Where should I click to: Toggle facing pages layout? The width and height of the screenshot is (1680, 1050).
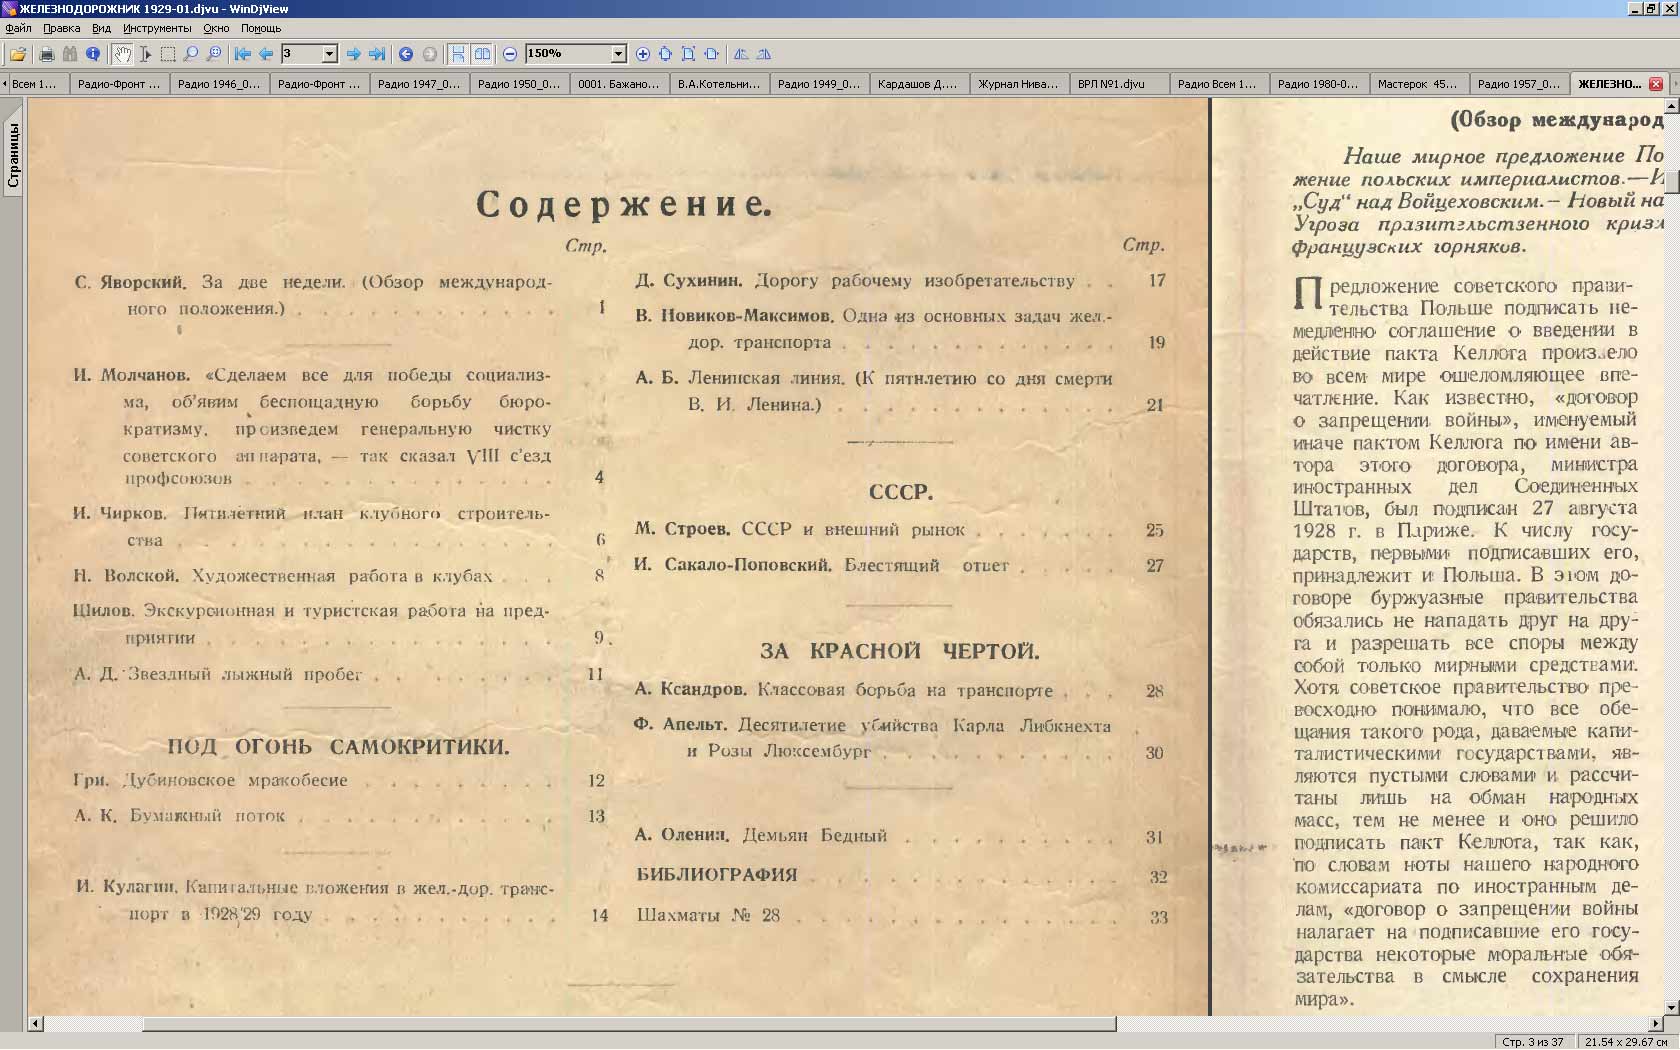tap(482, 54)
